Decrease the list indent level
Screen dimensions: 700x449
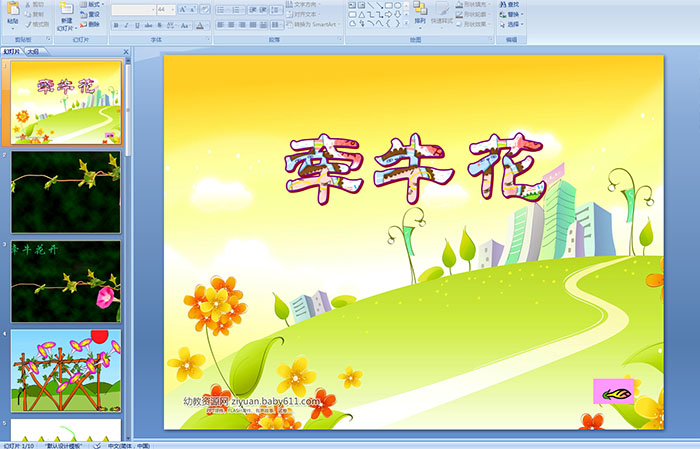pos(253,10)
